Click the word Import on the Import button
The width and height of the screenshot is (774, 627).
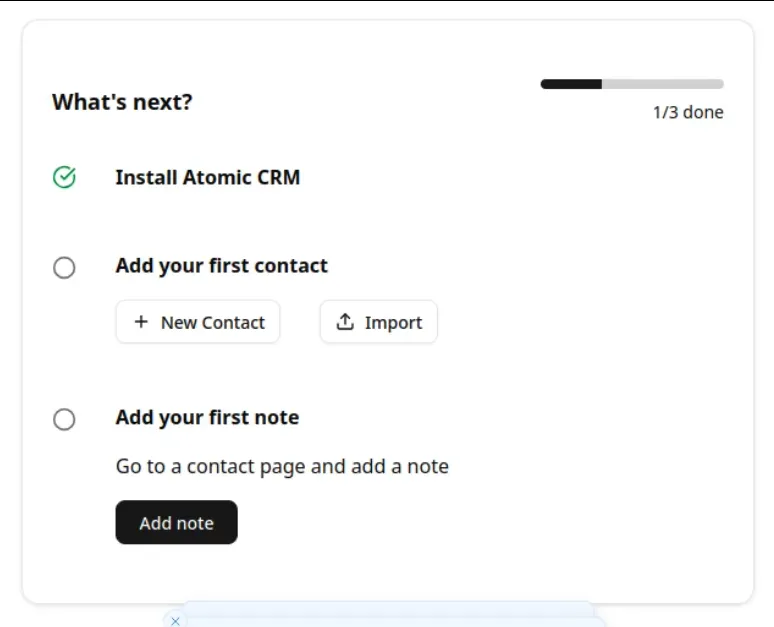(x=393, y=323)
